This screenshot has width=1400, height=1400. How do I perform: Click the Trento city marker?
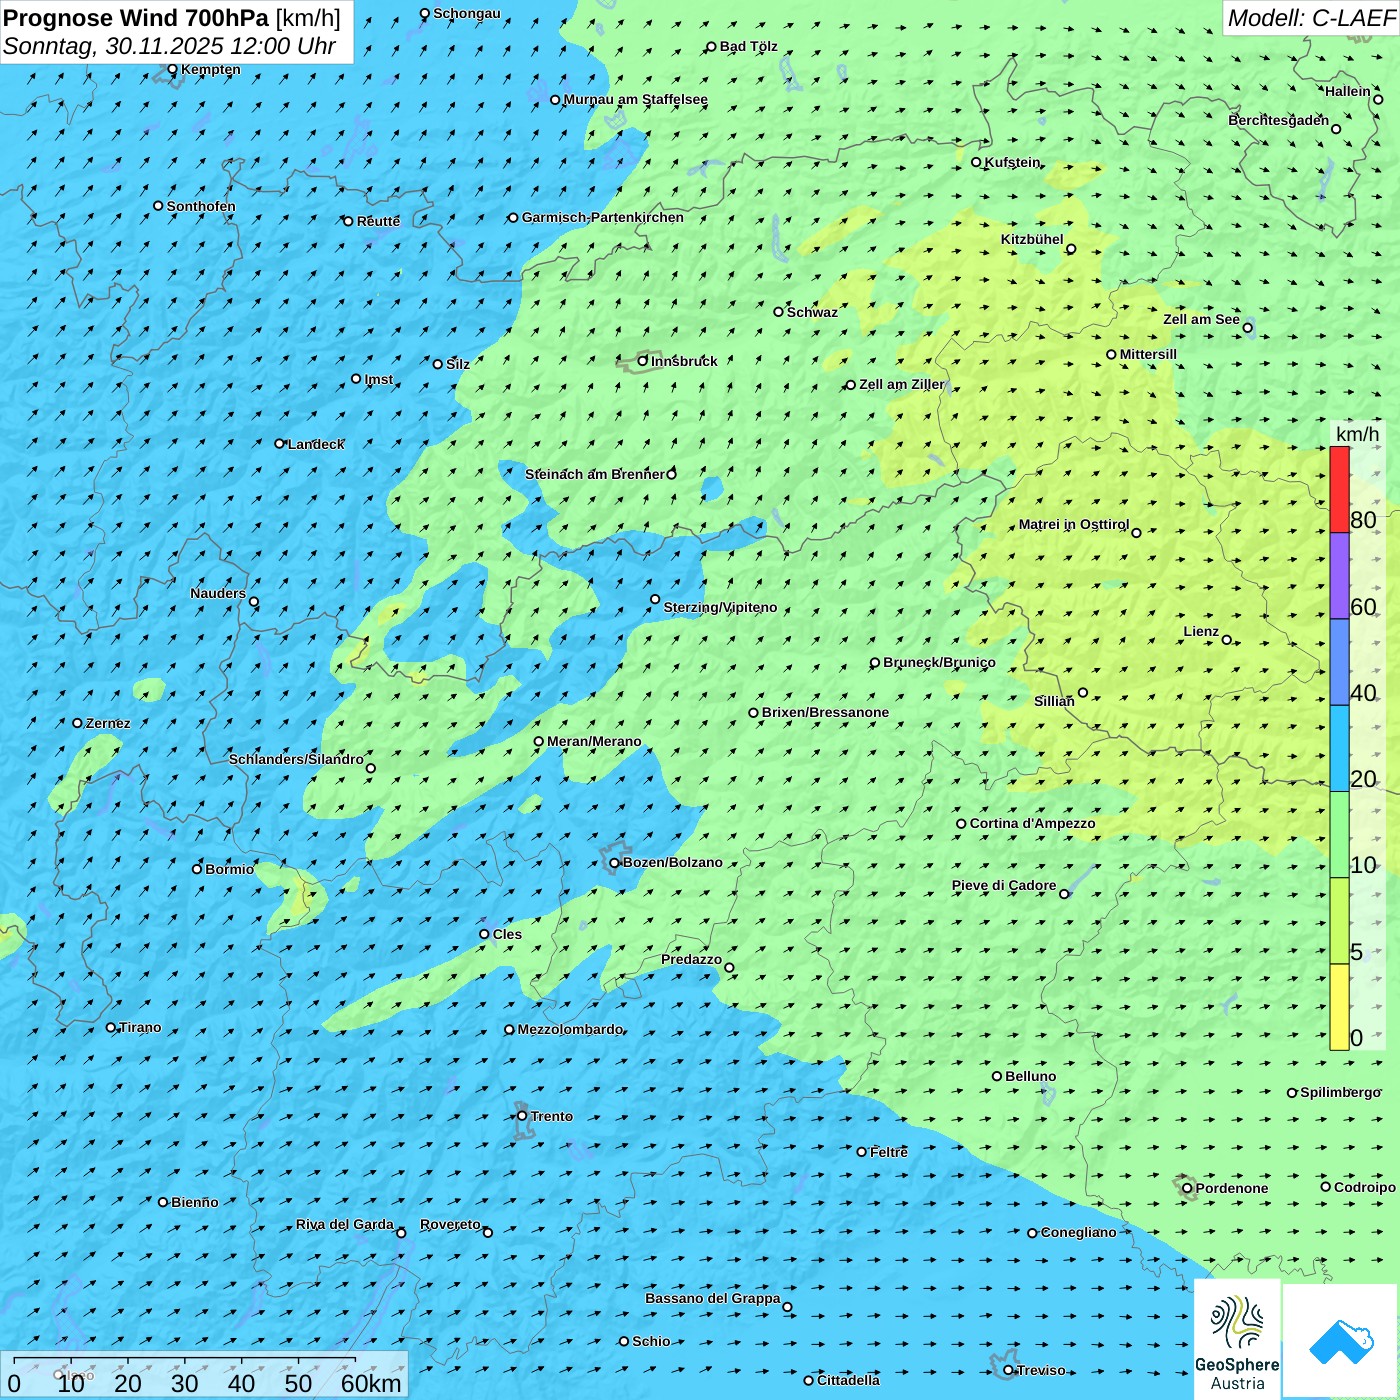point(522,1116)
